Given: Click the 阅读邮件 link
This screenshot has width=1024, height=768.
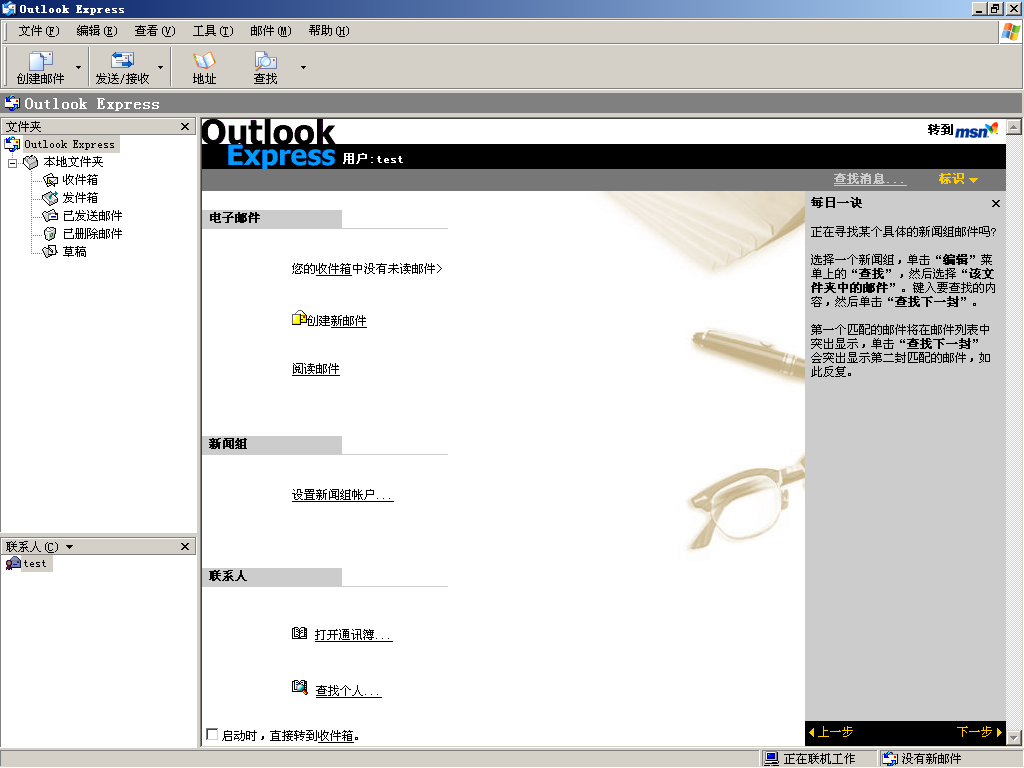Looking at the screenshot, I should (315, 369).
